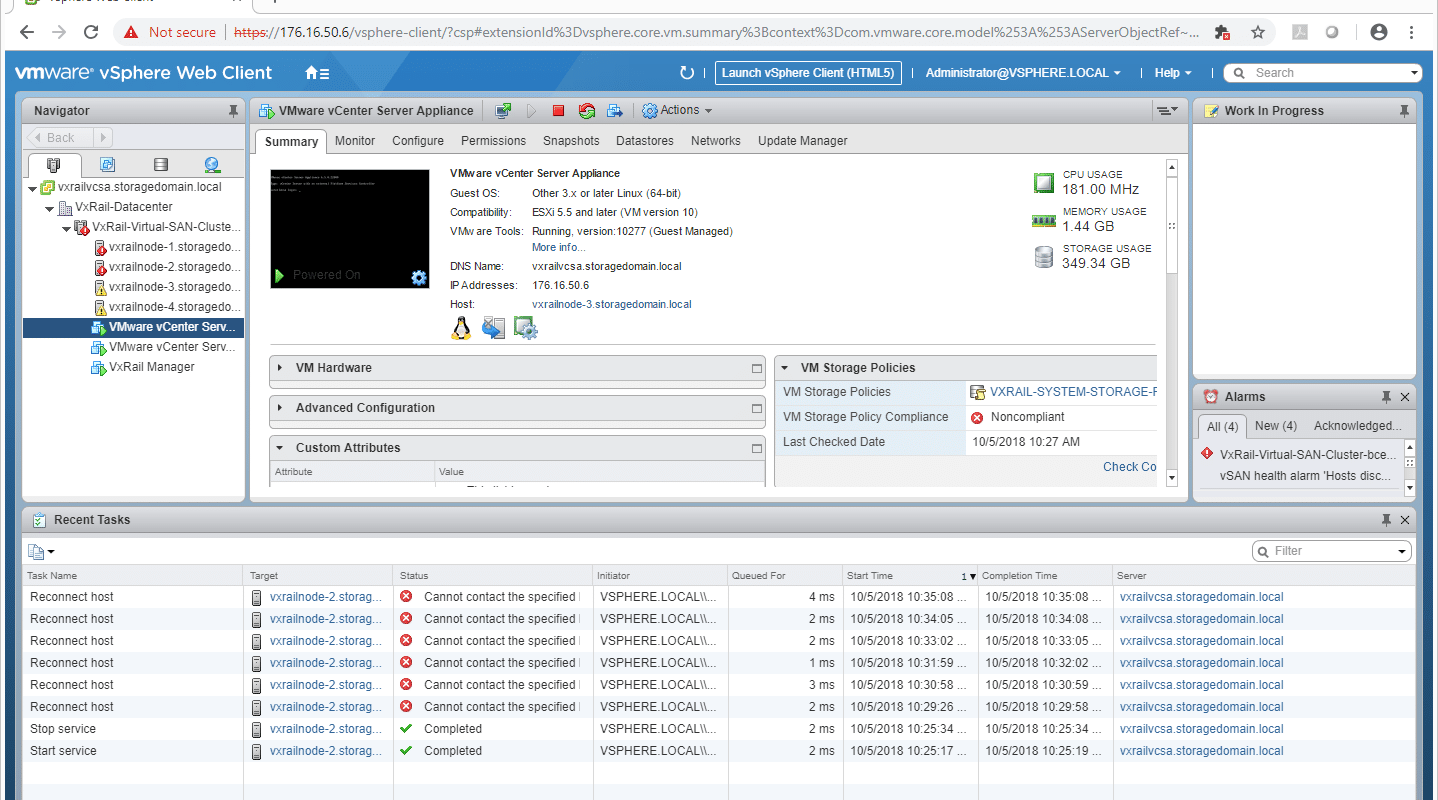Image resolution: width=1438 pixels, height=800 pixels.
Task: Open the browser profile account icon
Action: coord(1379,32)
